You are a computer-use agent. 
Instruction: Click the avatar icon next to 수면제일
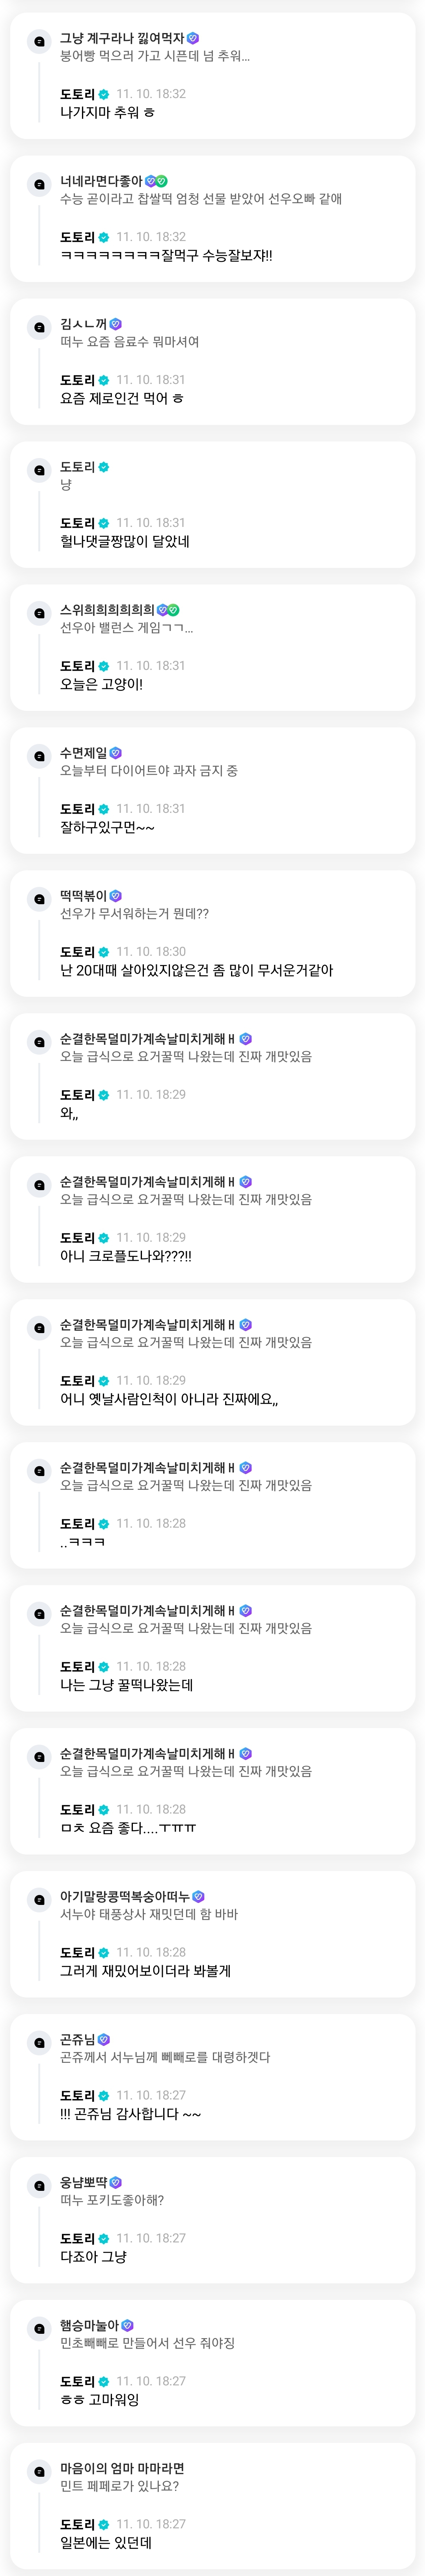pos(39,756)
